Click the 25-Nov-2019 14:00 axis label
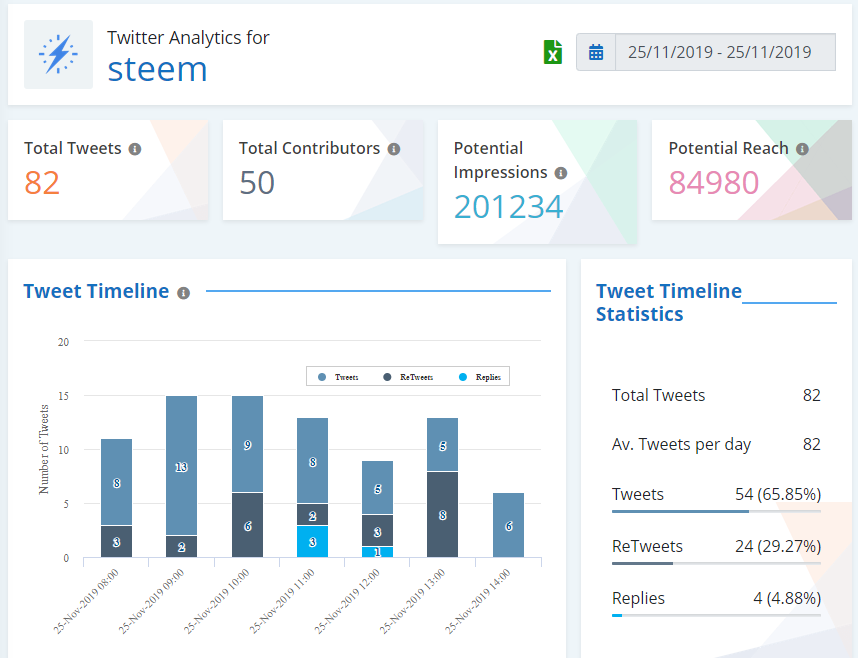 point(478,601)
